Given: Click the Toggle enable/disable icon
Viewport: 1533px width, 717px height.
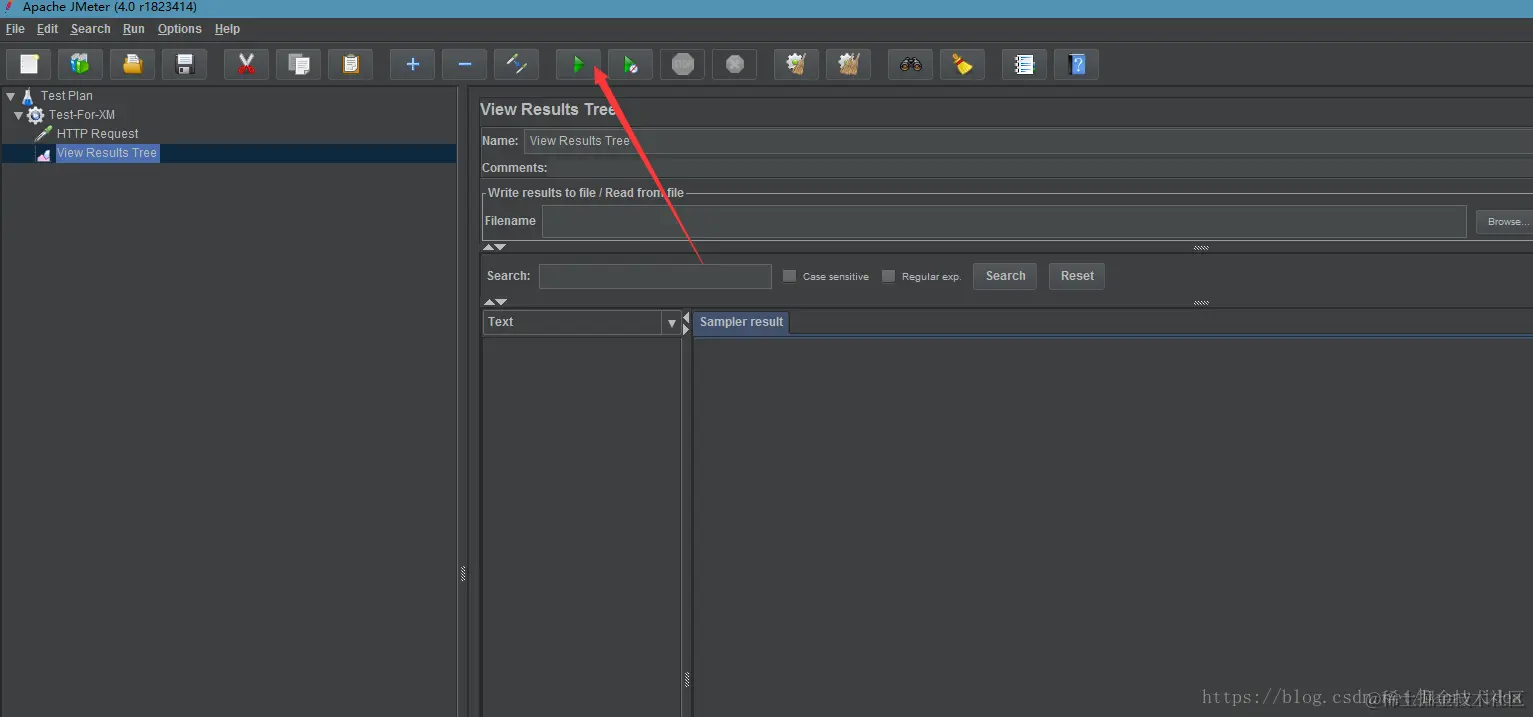Looking at the screenshot, I should pyautogui.click(x=516, y=65).
